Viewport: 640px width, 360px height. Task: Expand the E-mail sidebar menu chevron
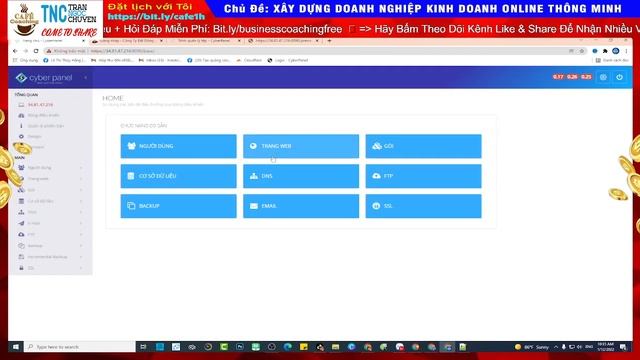[x=81, y=223]
